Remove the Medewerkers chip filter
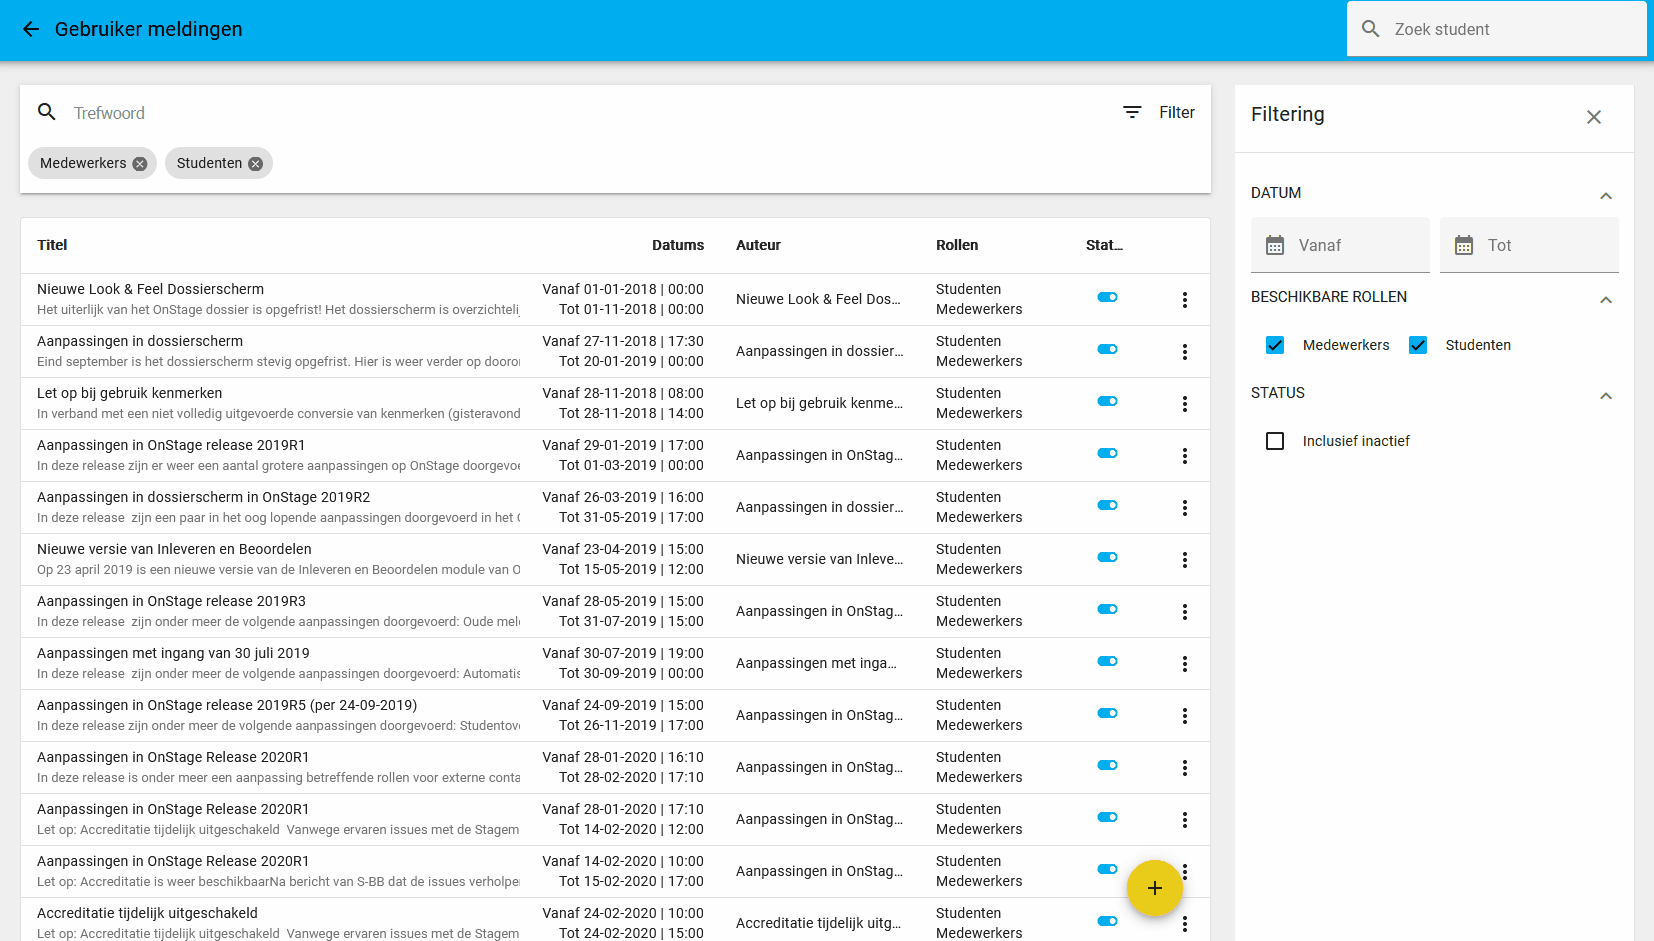This screenshot has height=941, width=1654. 140,164
